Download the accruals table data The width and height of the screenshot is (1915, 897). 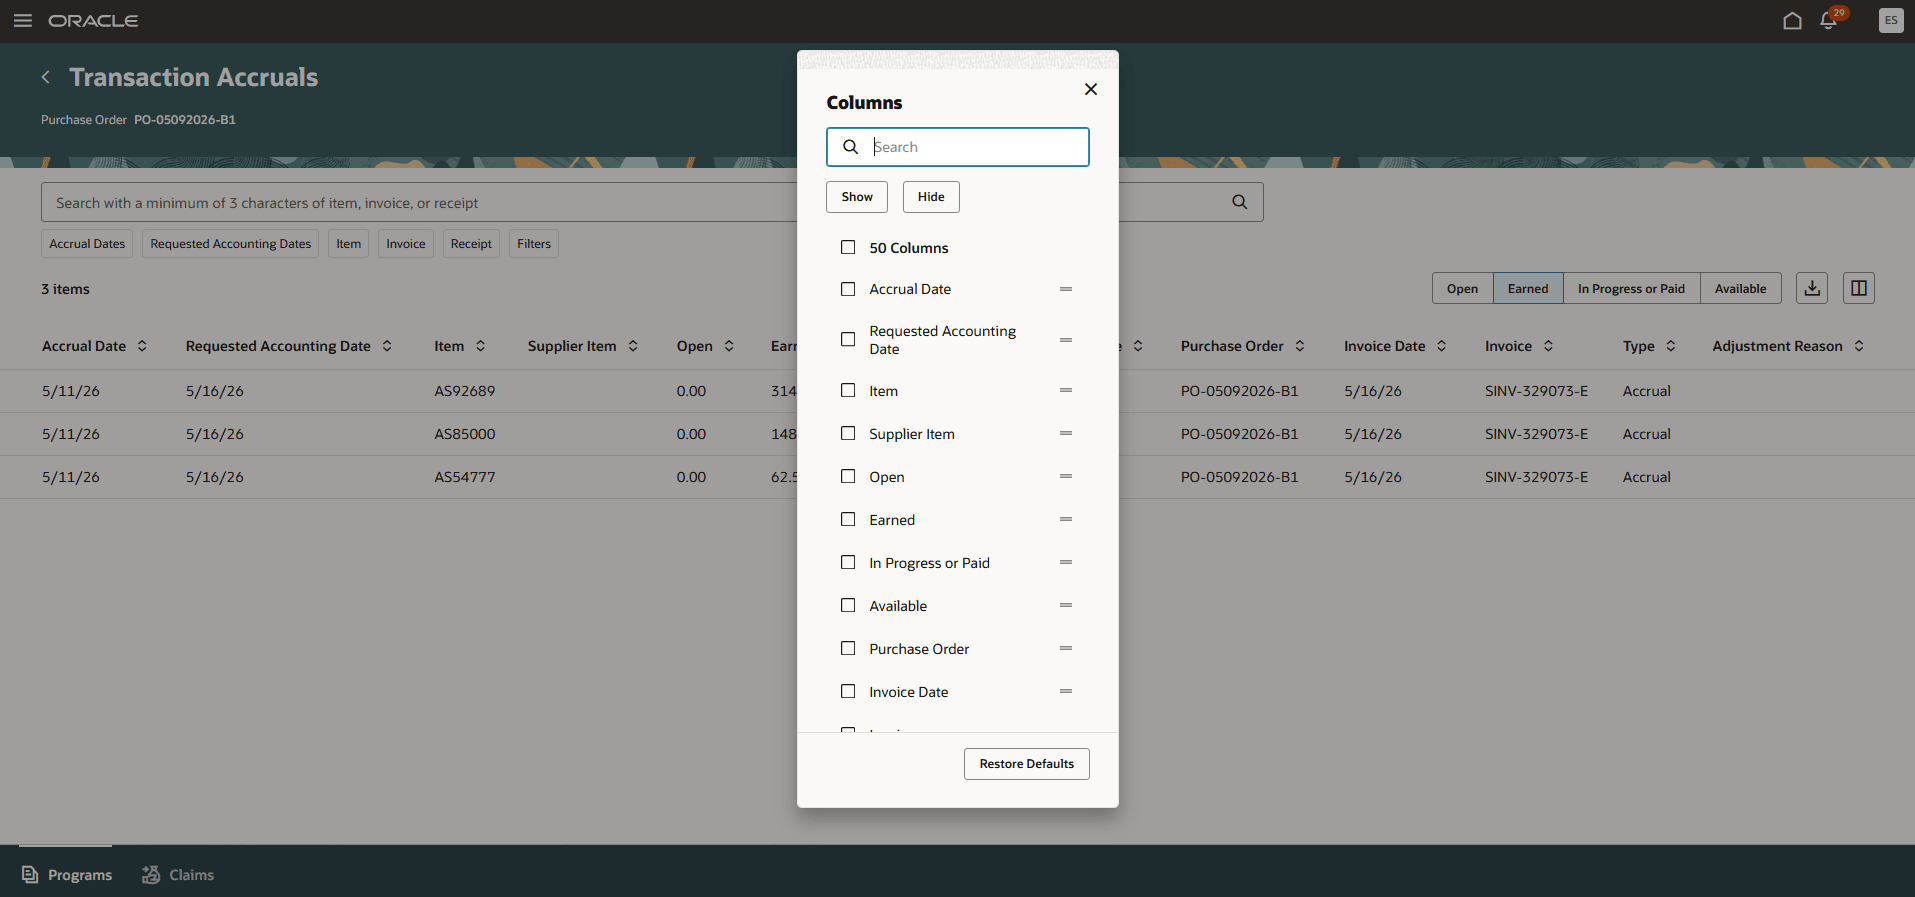click(1812, 288)
